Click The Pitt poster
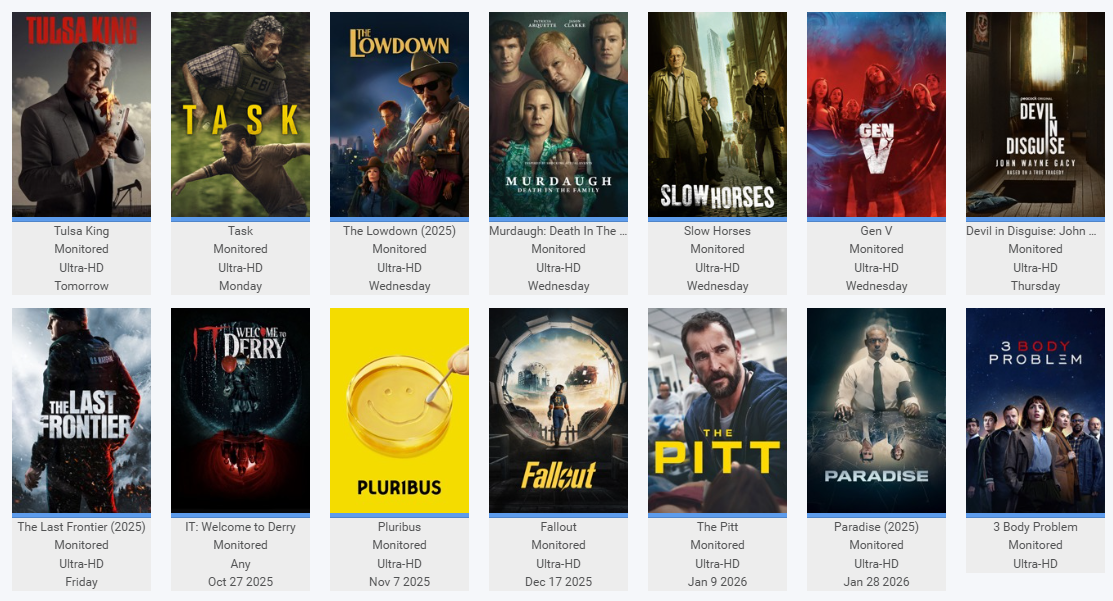This screenshot has height=601, width=1113. click(x=718, y=410)
